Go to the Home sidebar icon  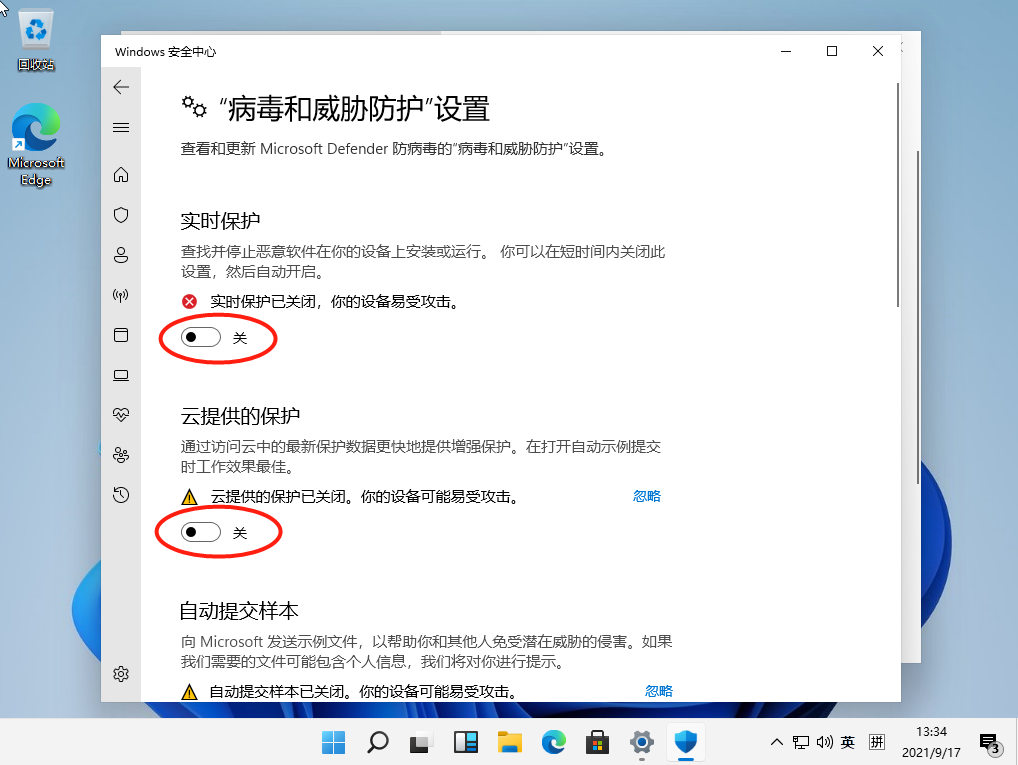pos(121,175)
